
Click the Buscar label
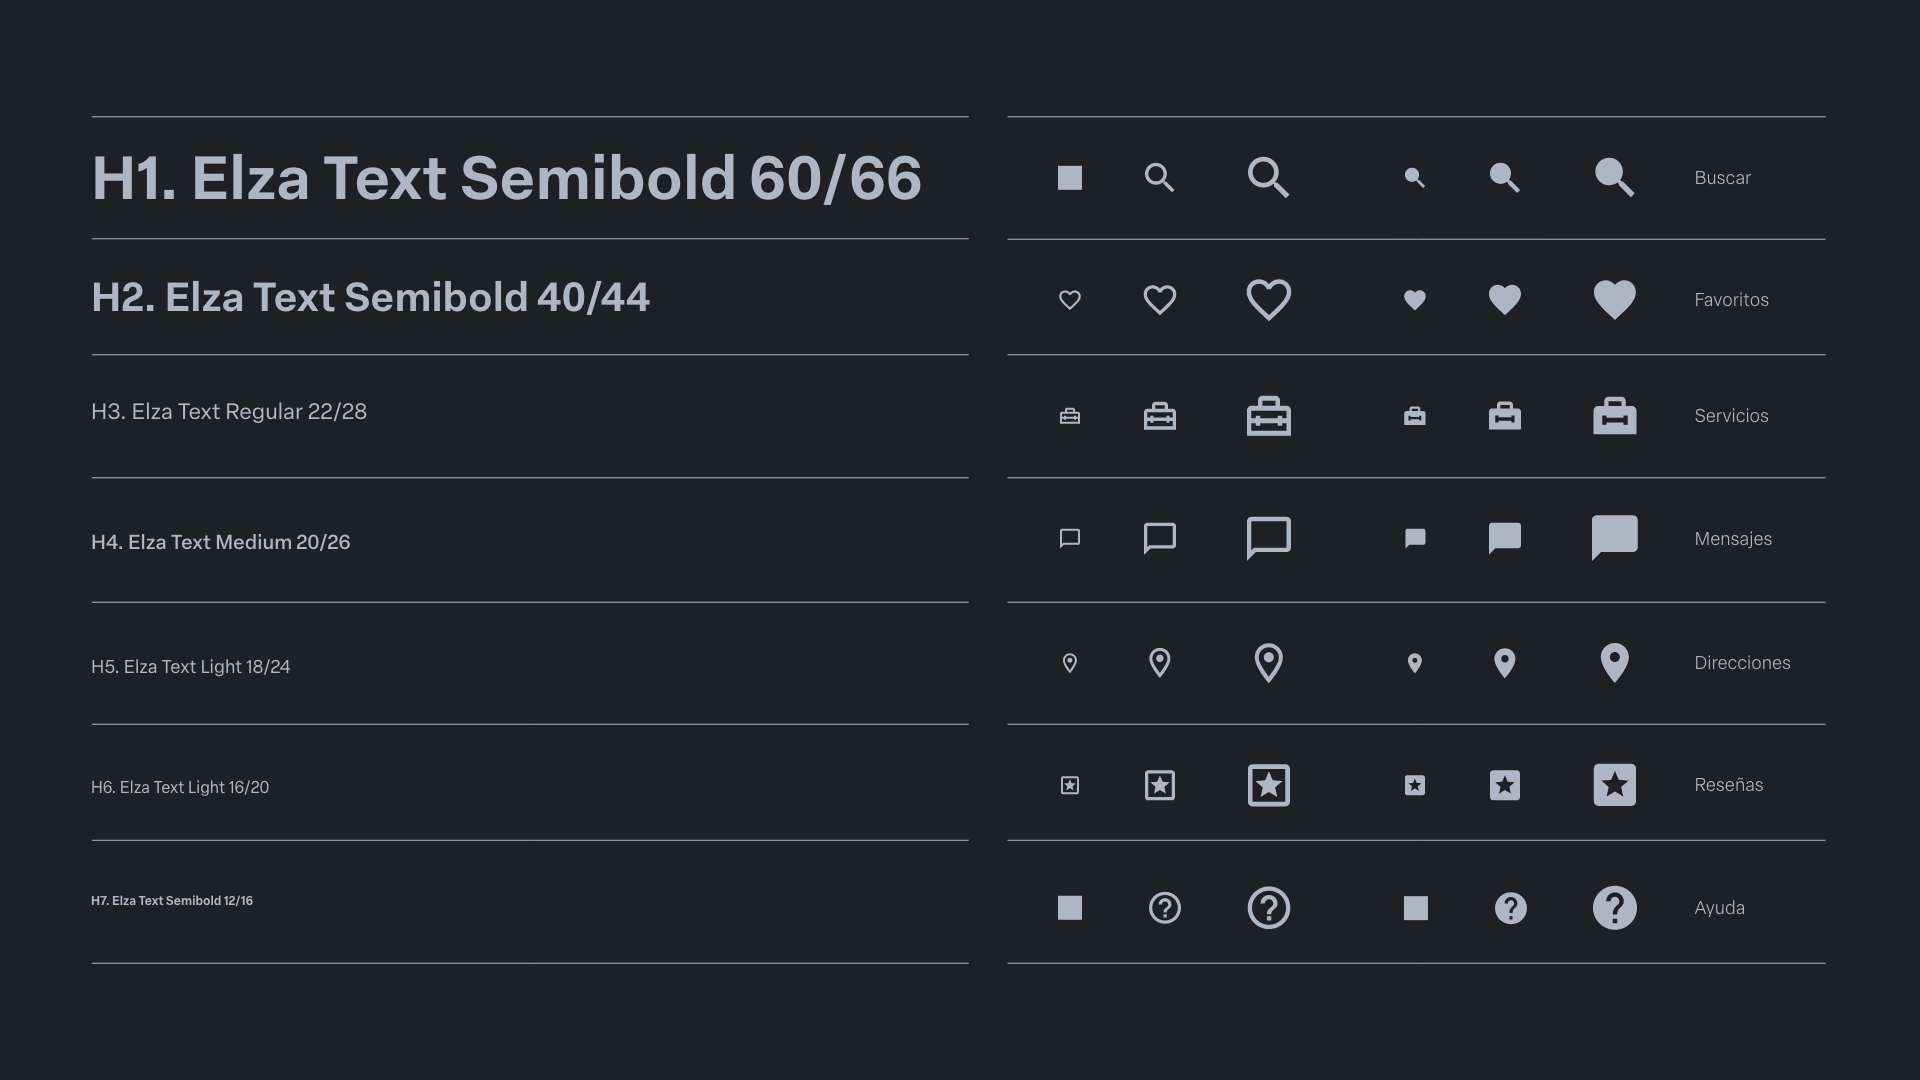[1722, 178]
